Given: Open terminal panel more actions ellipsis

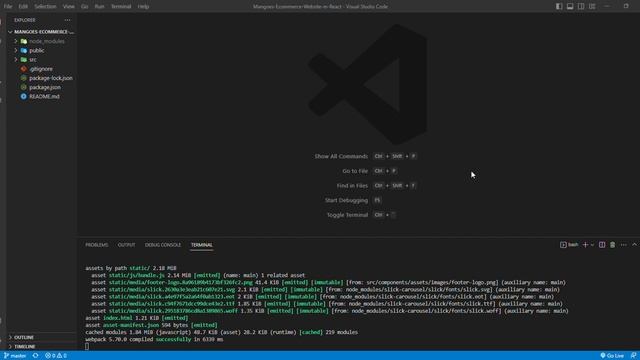Looking at the screenshot, I should pyautogui.click(x=624, y=245).
